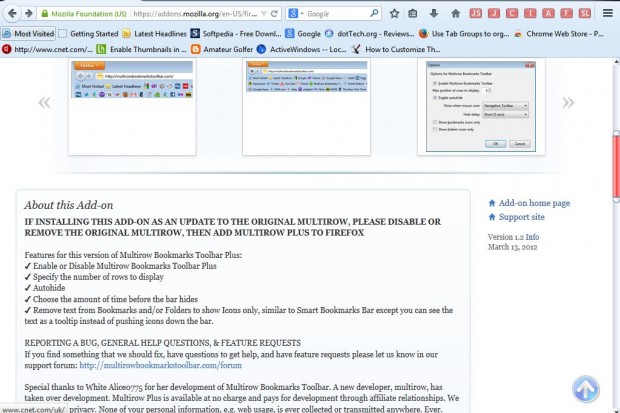Reload the page with refresh icon
The image size is (620, 413).
(274, 14)
